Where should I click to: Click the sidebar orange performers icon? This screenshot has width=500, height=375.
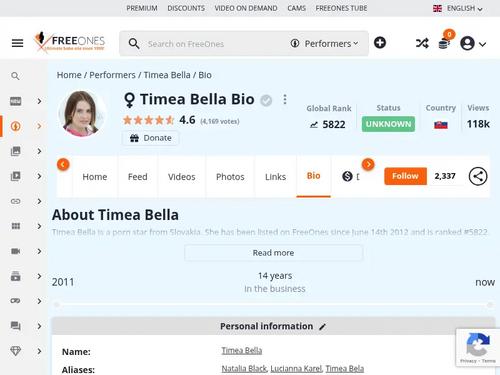point(16,126)
